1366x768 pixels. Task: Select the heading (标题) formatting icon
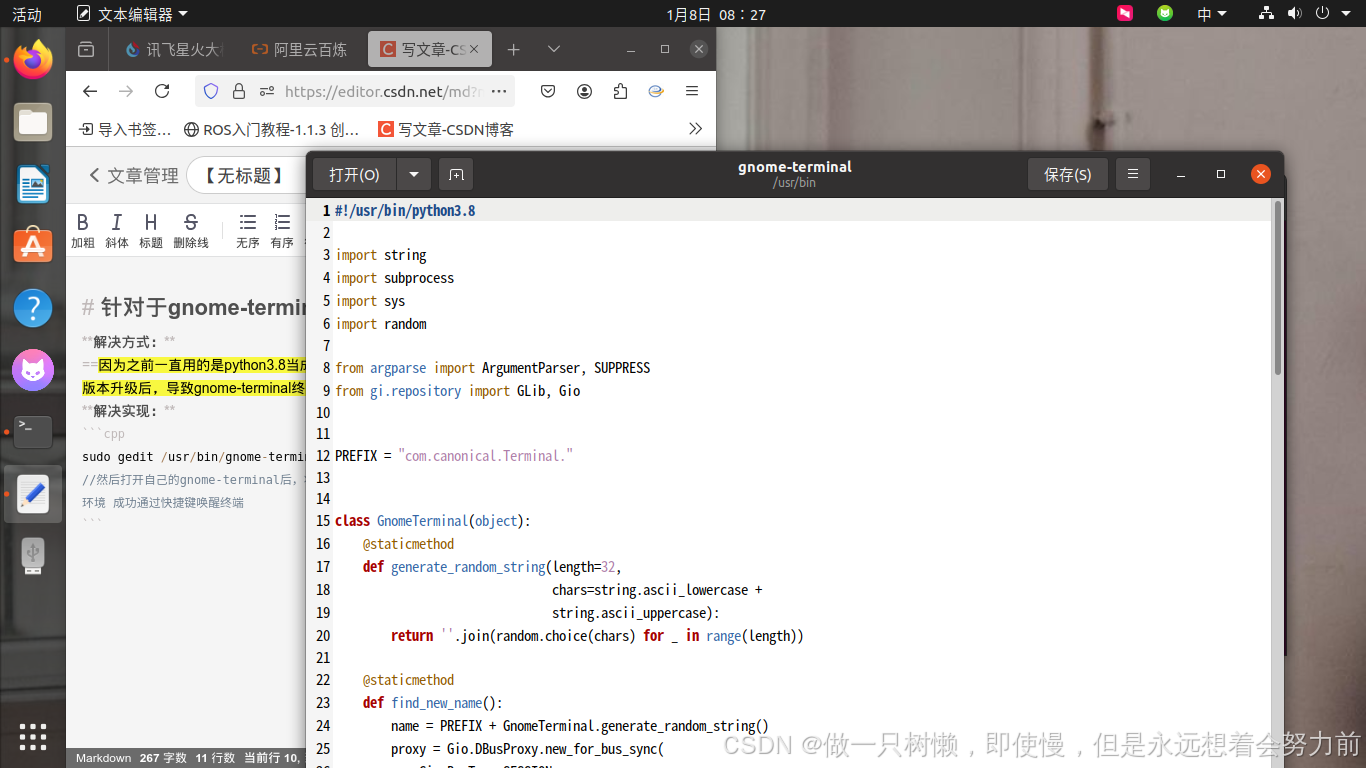150,222
